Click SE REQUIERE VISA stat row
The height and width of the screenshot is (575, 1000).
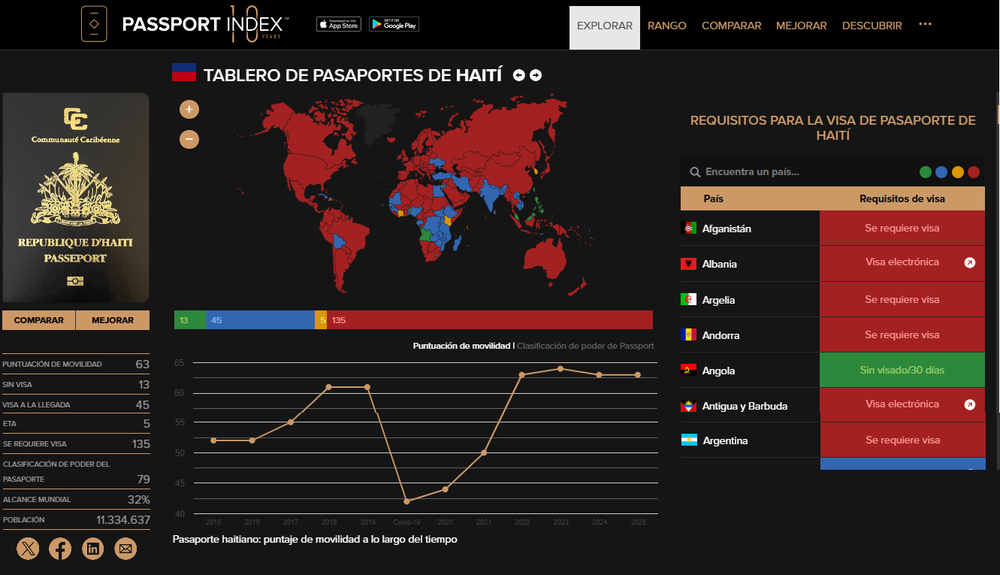(x=76, y=444)
